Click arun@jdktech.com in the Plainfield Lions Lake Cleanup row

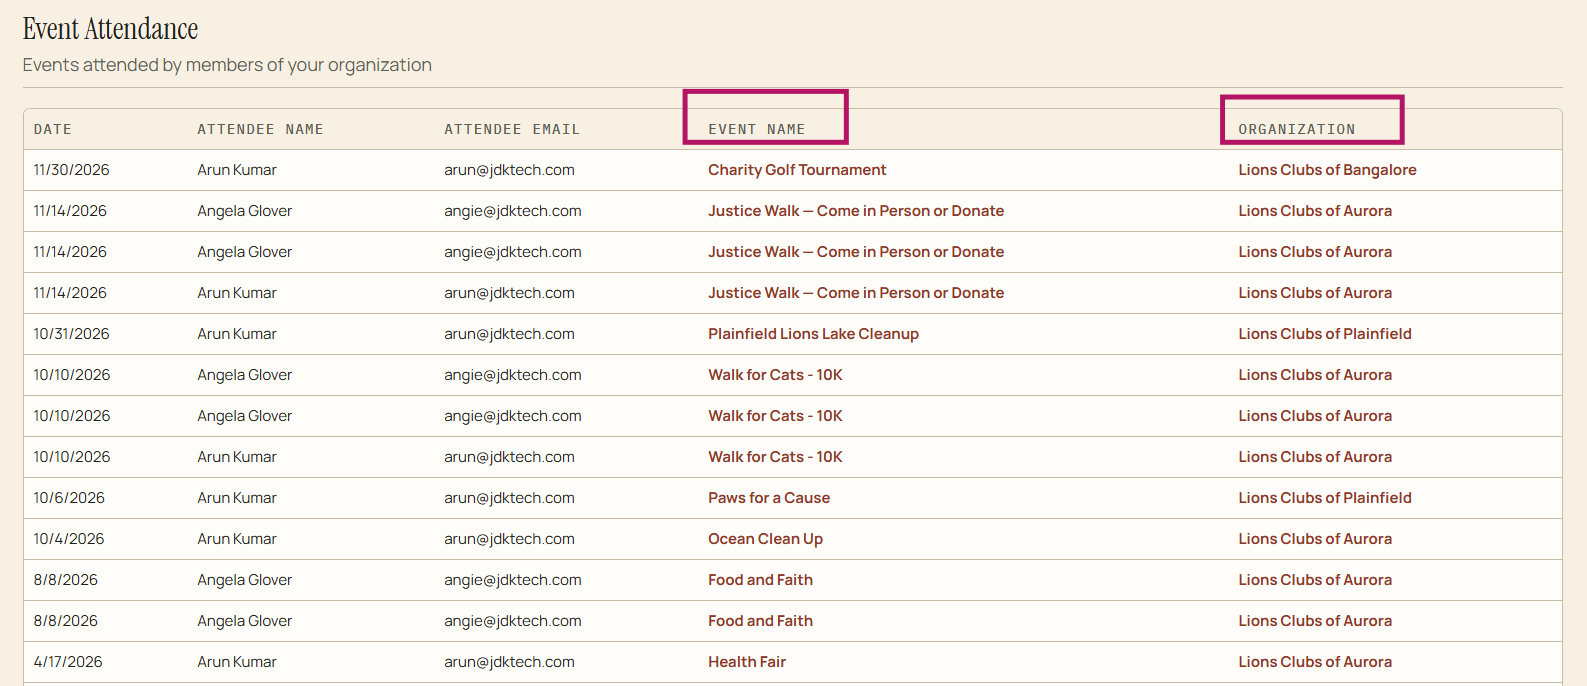click(509, 334)
